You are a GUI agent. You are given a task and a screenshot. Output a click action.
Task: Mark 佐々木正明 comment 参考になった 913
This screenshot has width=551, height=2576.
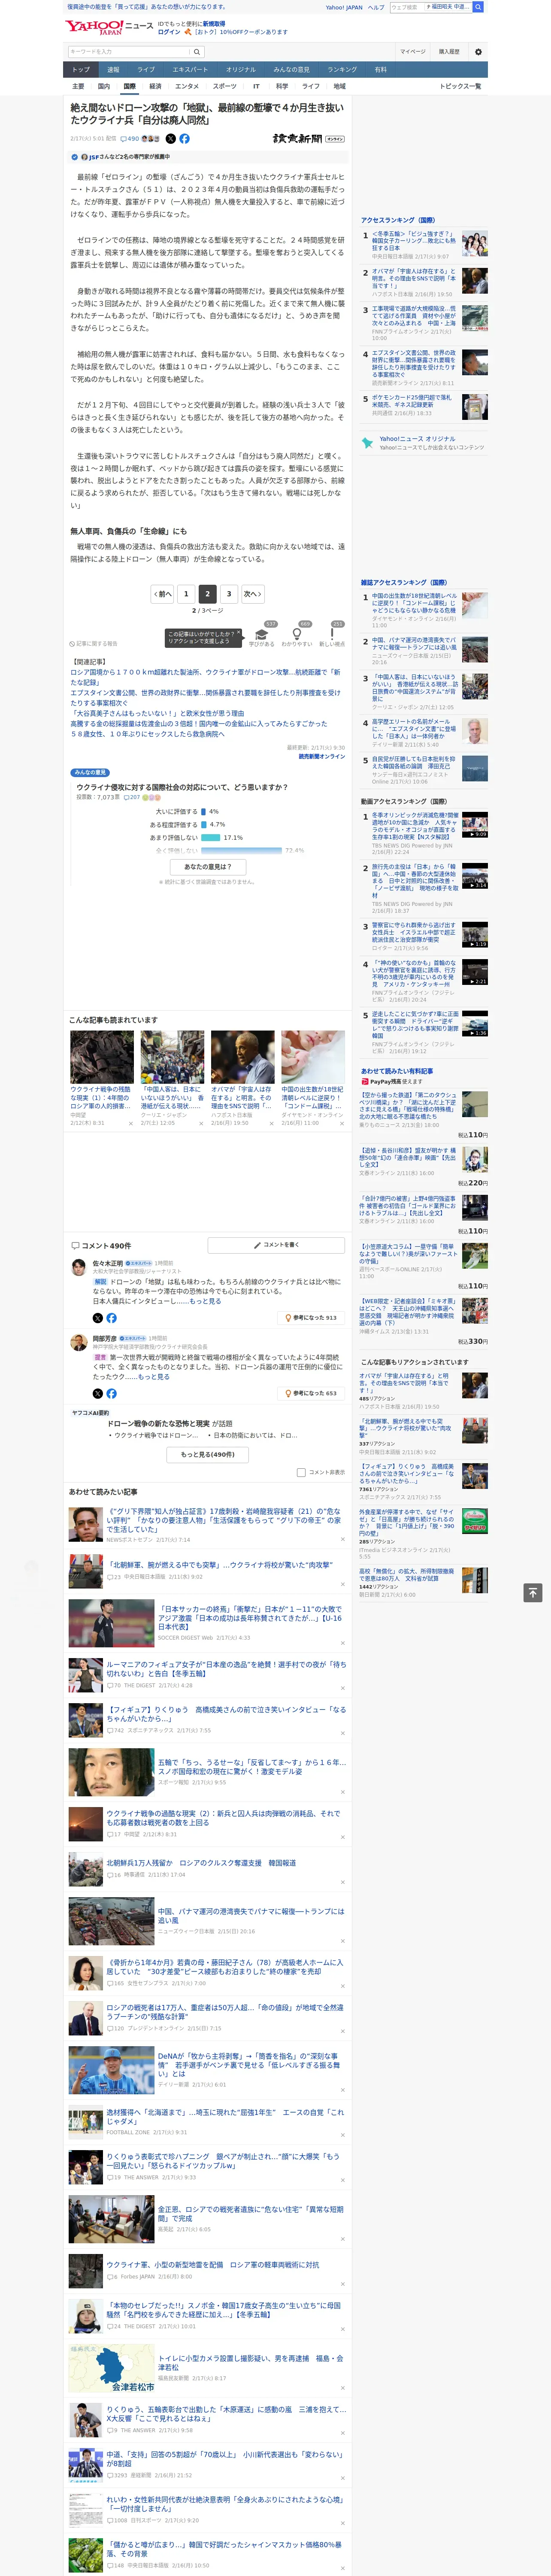coord(311,1318)
